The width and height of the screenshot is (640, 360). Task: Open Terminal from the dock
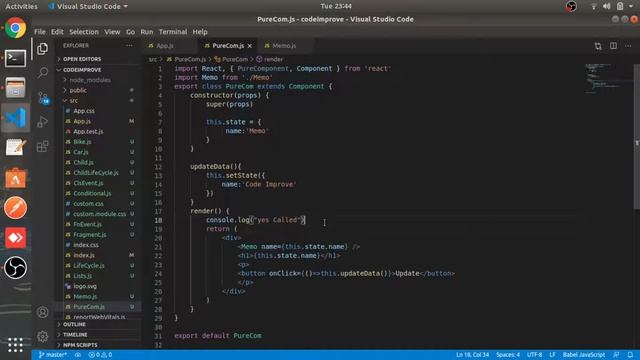pos(16,59)
